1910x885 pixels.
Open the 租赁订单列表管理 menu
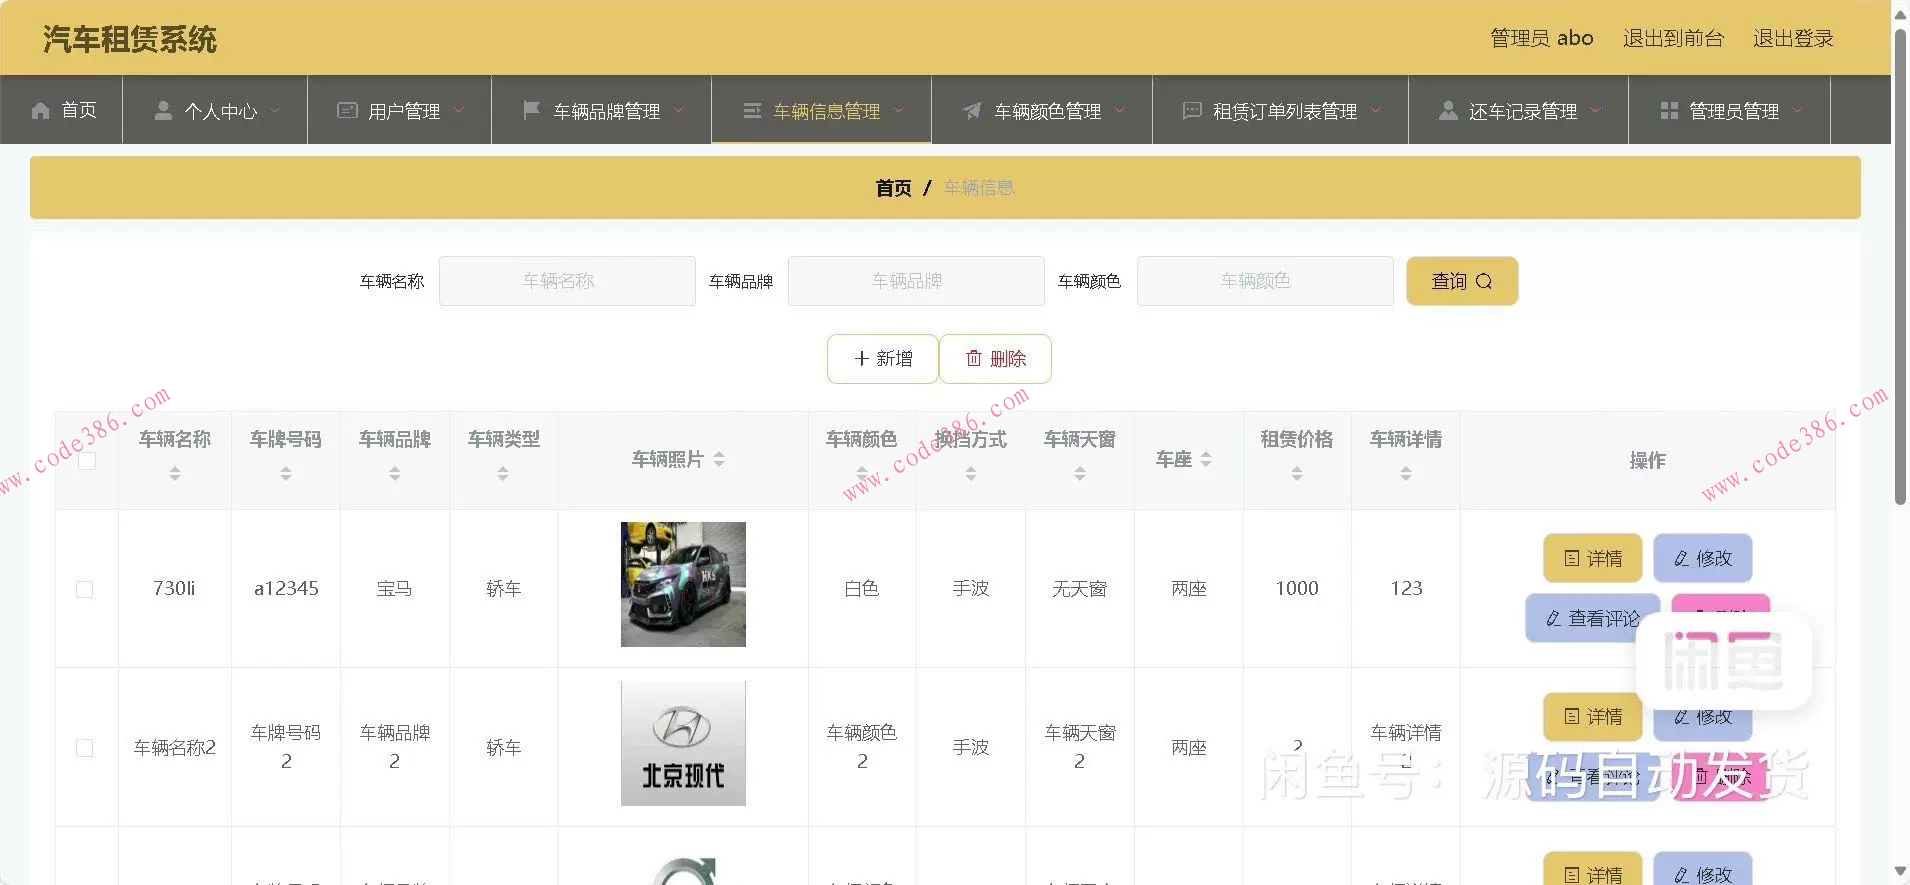click(x=1281, y=110)
